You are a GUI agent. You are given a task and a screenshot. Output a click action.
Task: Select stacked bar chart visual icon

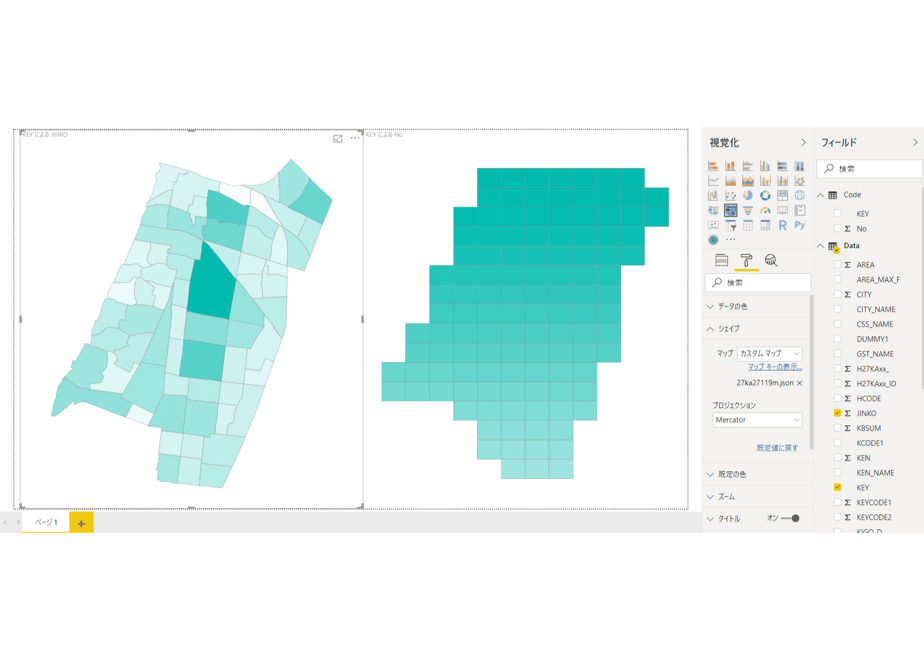[x=713, y=166]
